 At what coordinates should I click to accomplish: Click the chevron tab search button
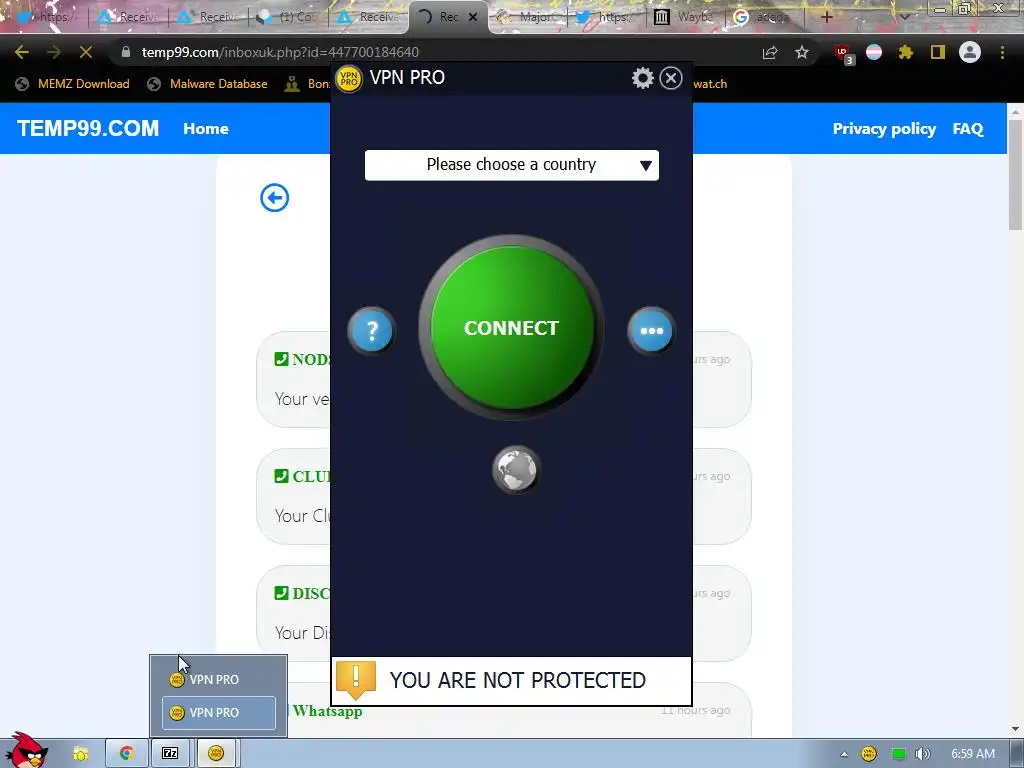(904, 18)
